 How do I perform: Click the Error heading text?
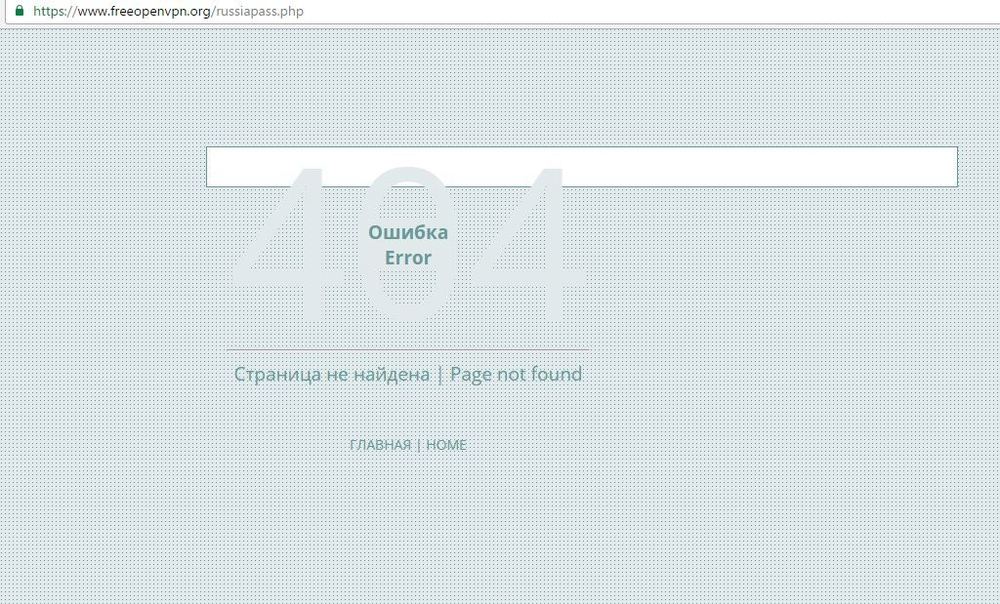click(x=408, y=258)
